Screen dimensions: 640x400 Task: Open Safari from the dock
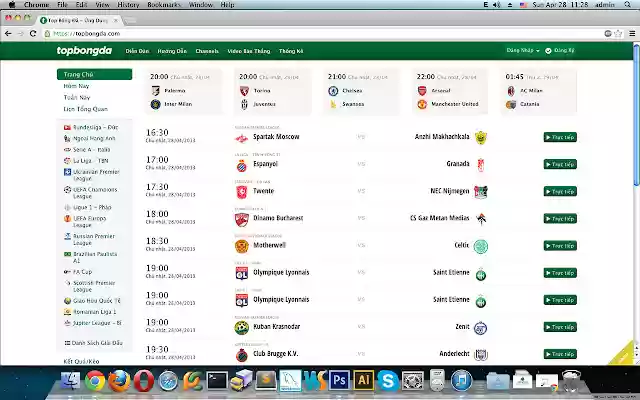click(x=168, y=381)
